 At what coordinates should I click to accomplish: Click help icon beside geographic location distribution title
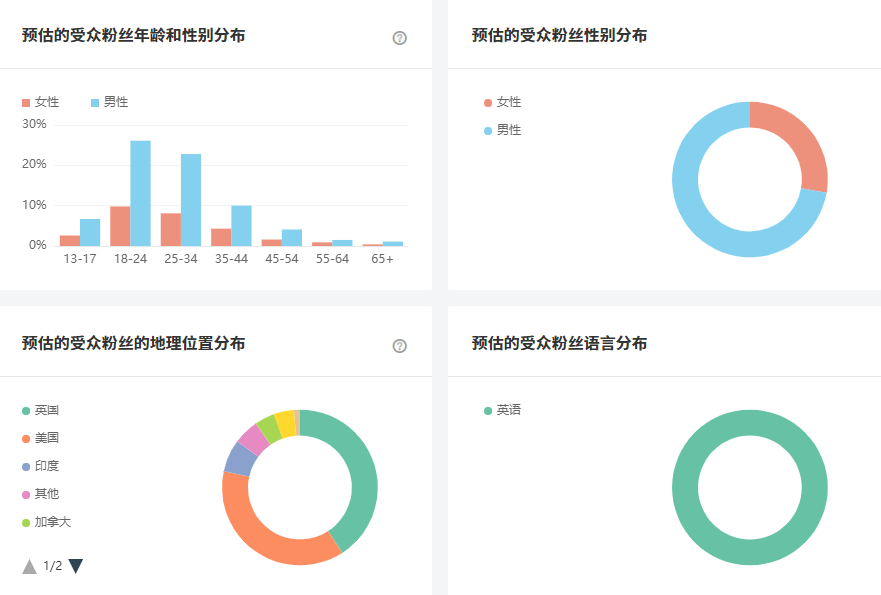coord(400,346)
